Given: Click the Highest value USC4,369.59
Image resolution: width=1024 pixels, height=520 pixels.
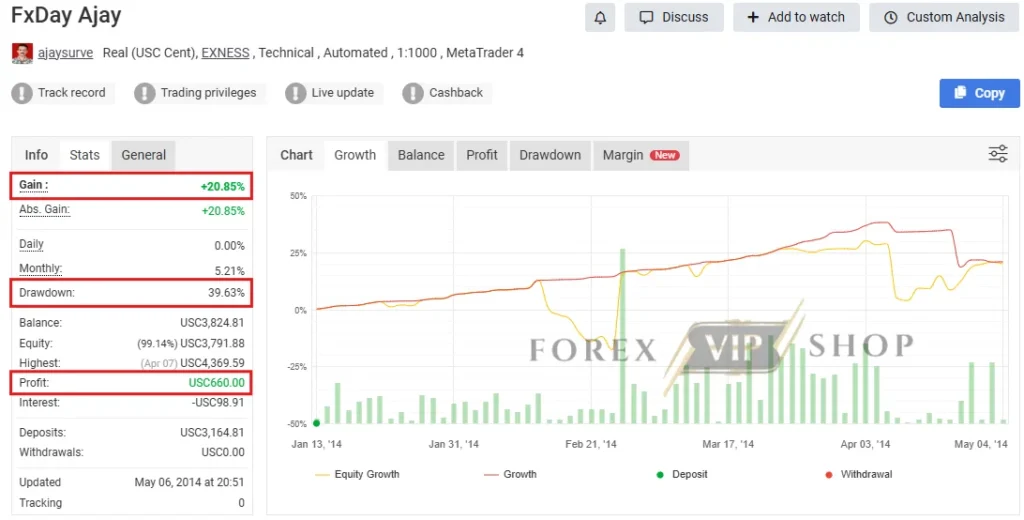Looking at the screenshot, I should pyautogui.click(x=212, y=363).
